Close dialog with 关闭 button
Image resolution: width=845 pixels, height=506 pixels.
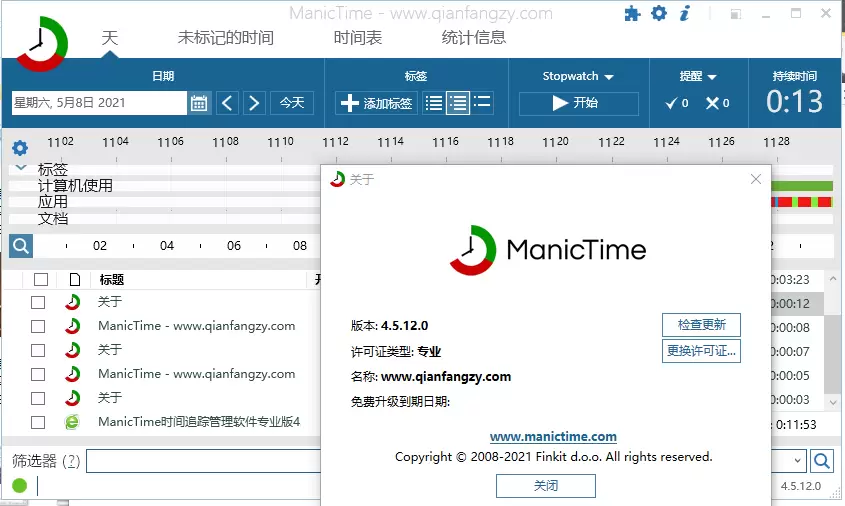[546, 486]
